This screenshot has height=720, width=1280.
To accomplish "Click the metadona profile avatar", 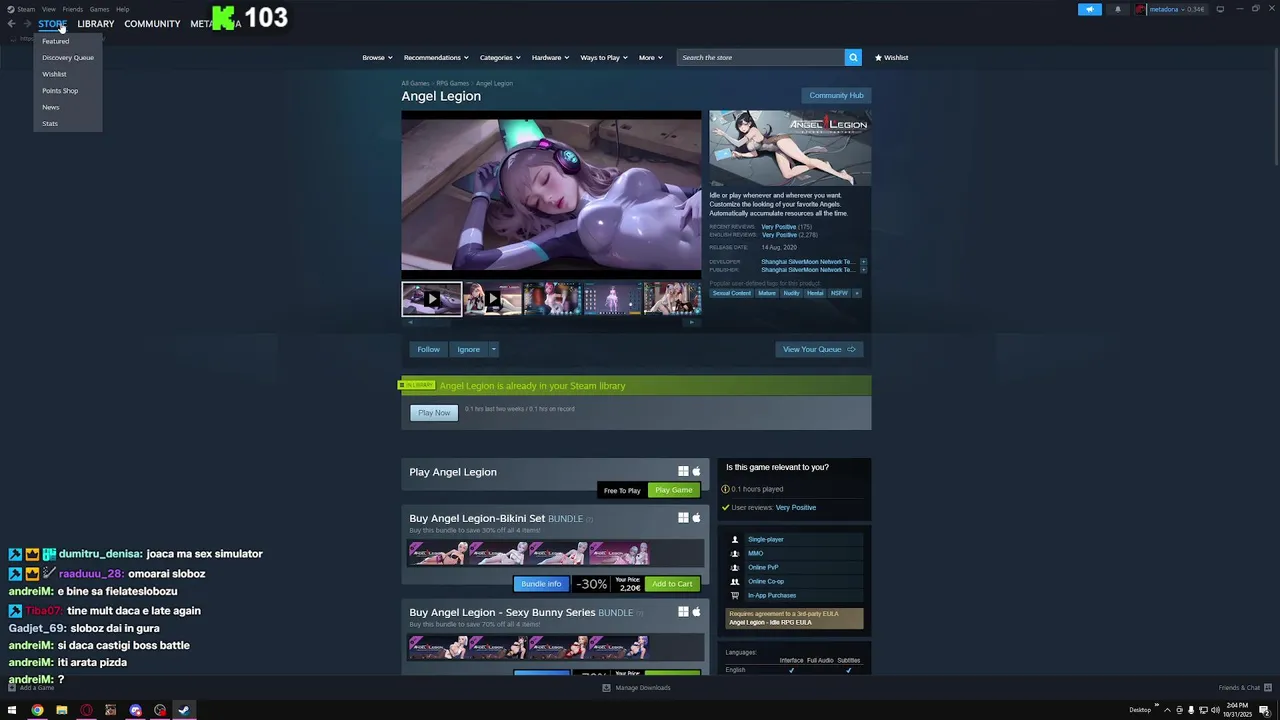I will pyautogui.click(x=1140, y=9).
